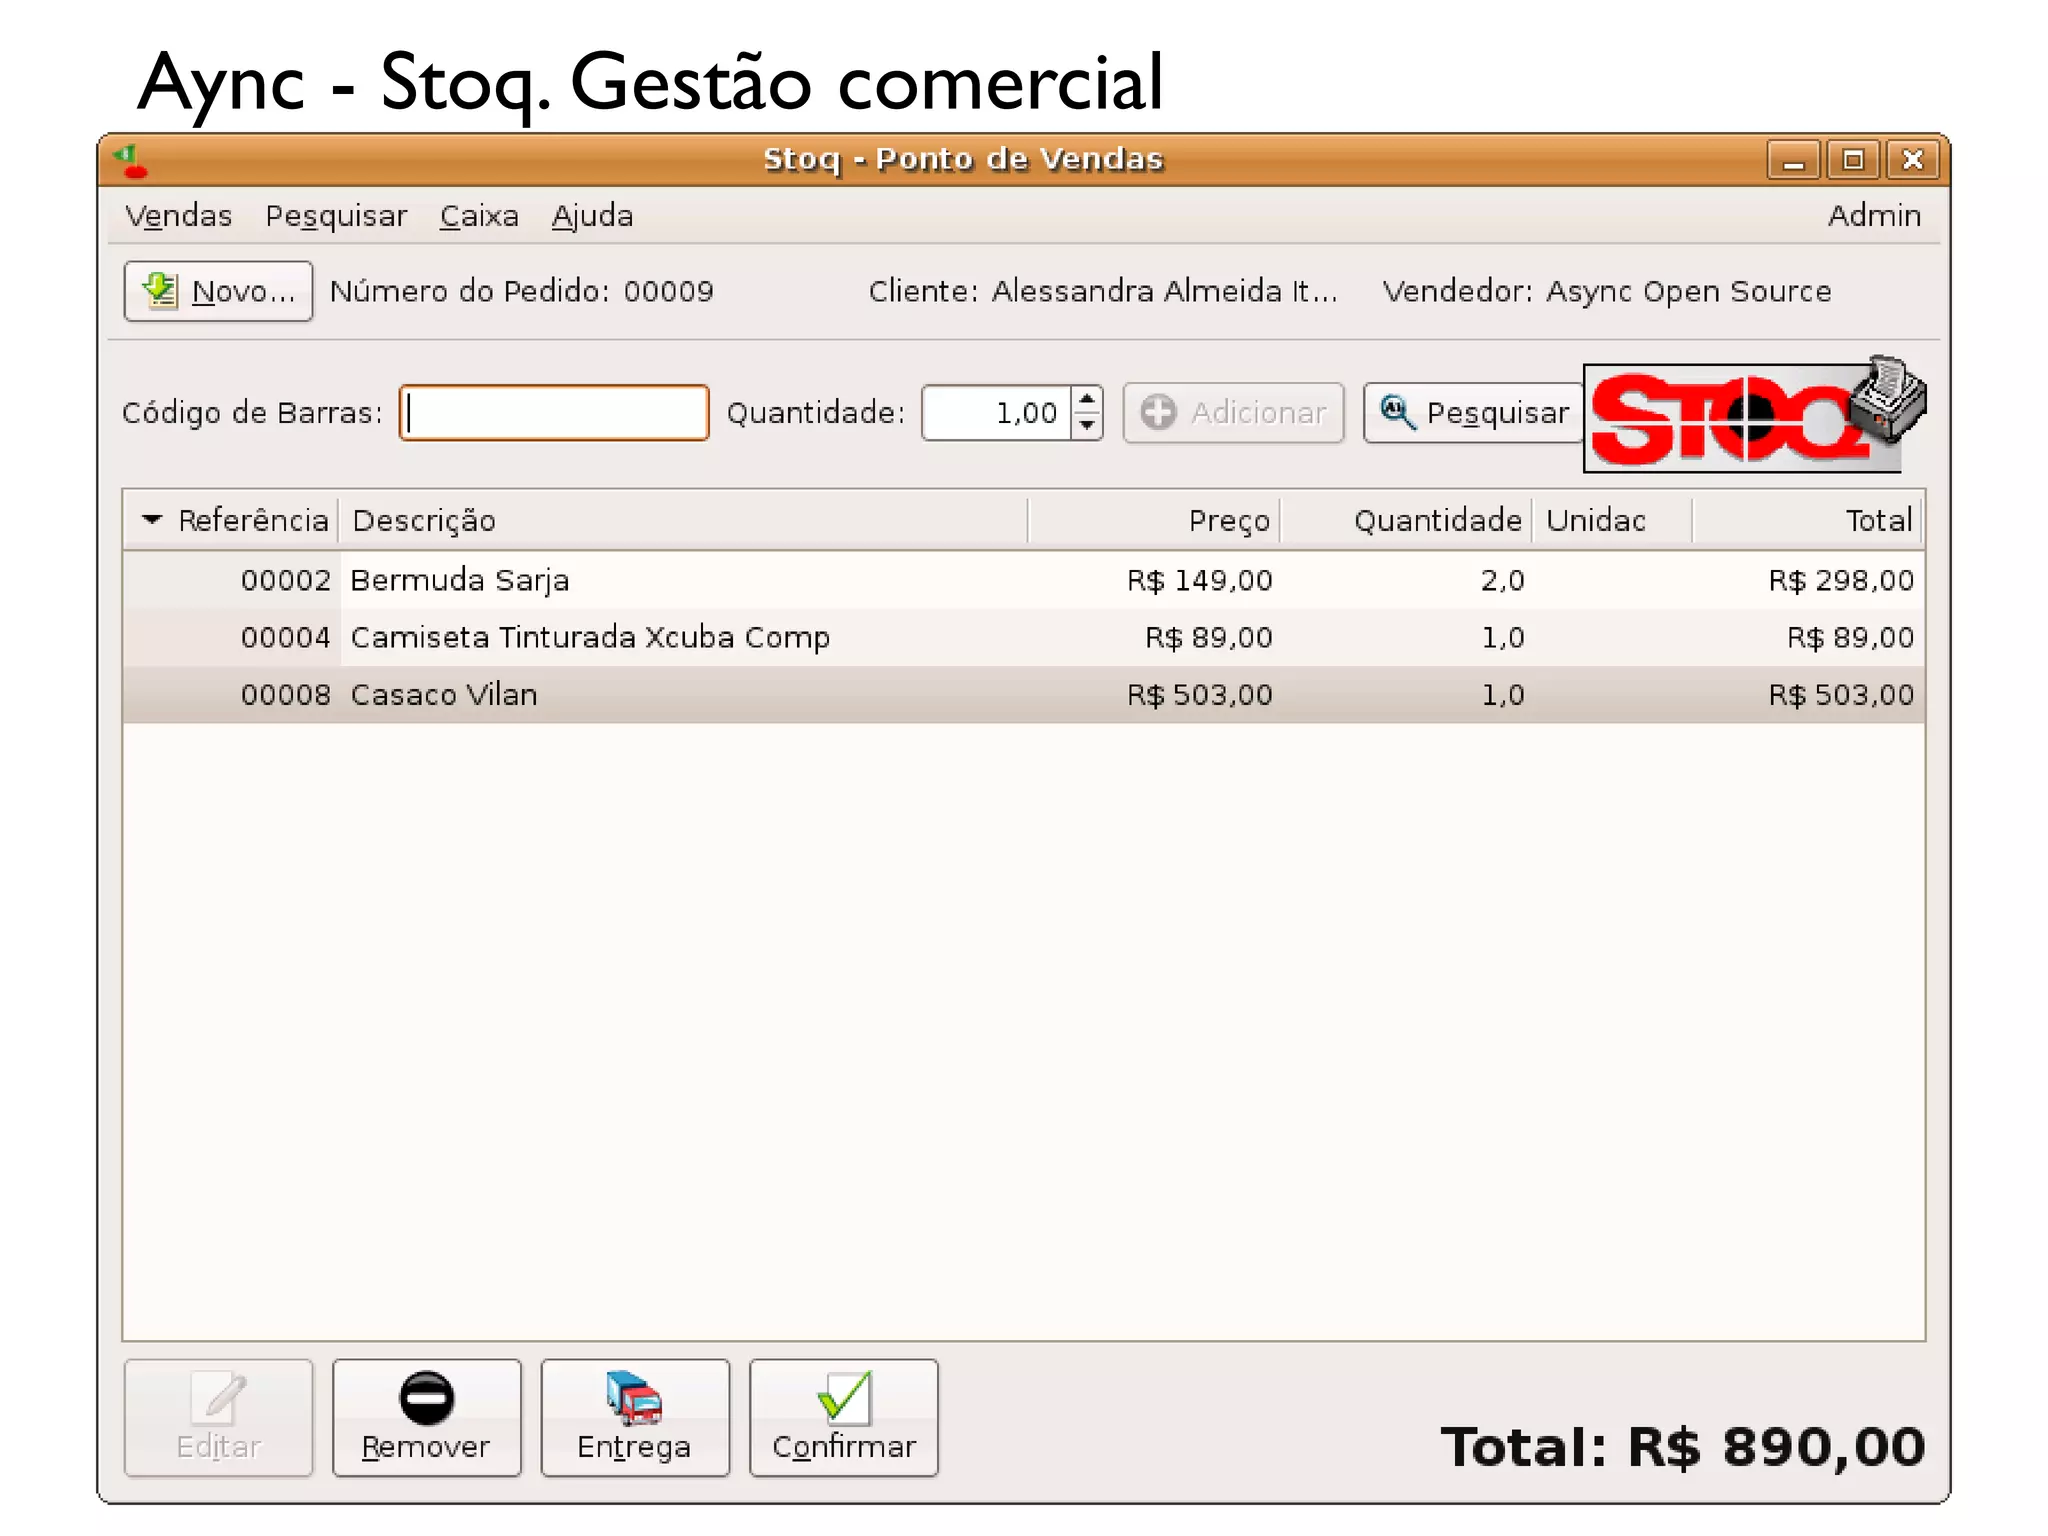Click the Novo... order button

pos(218,291)
